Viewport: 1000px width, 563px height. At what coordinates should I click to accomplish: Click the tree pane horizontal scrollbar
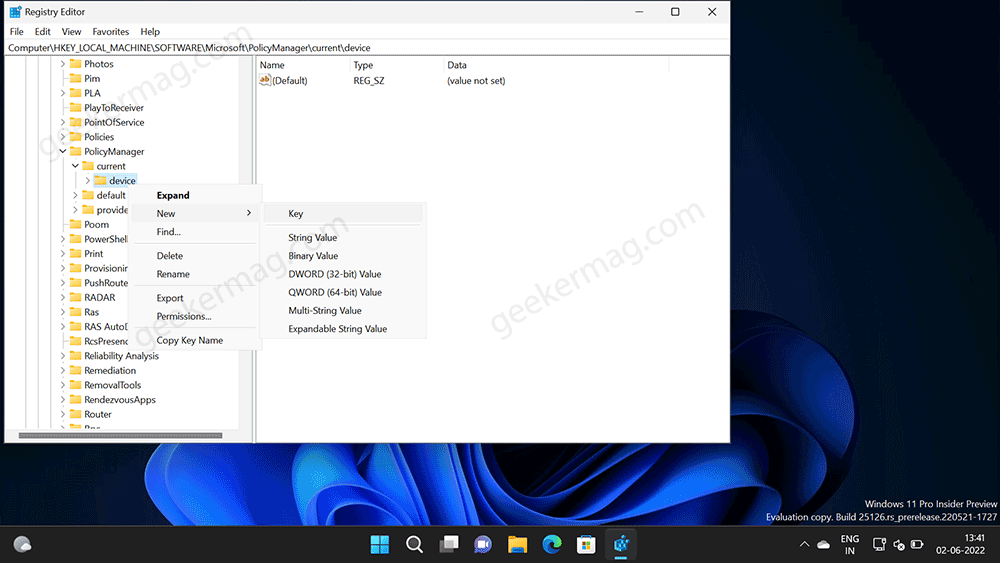(x=121, y=435)
